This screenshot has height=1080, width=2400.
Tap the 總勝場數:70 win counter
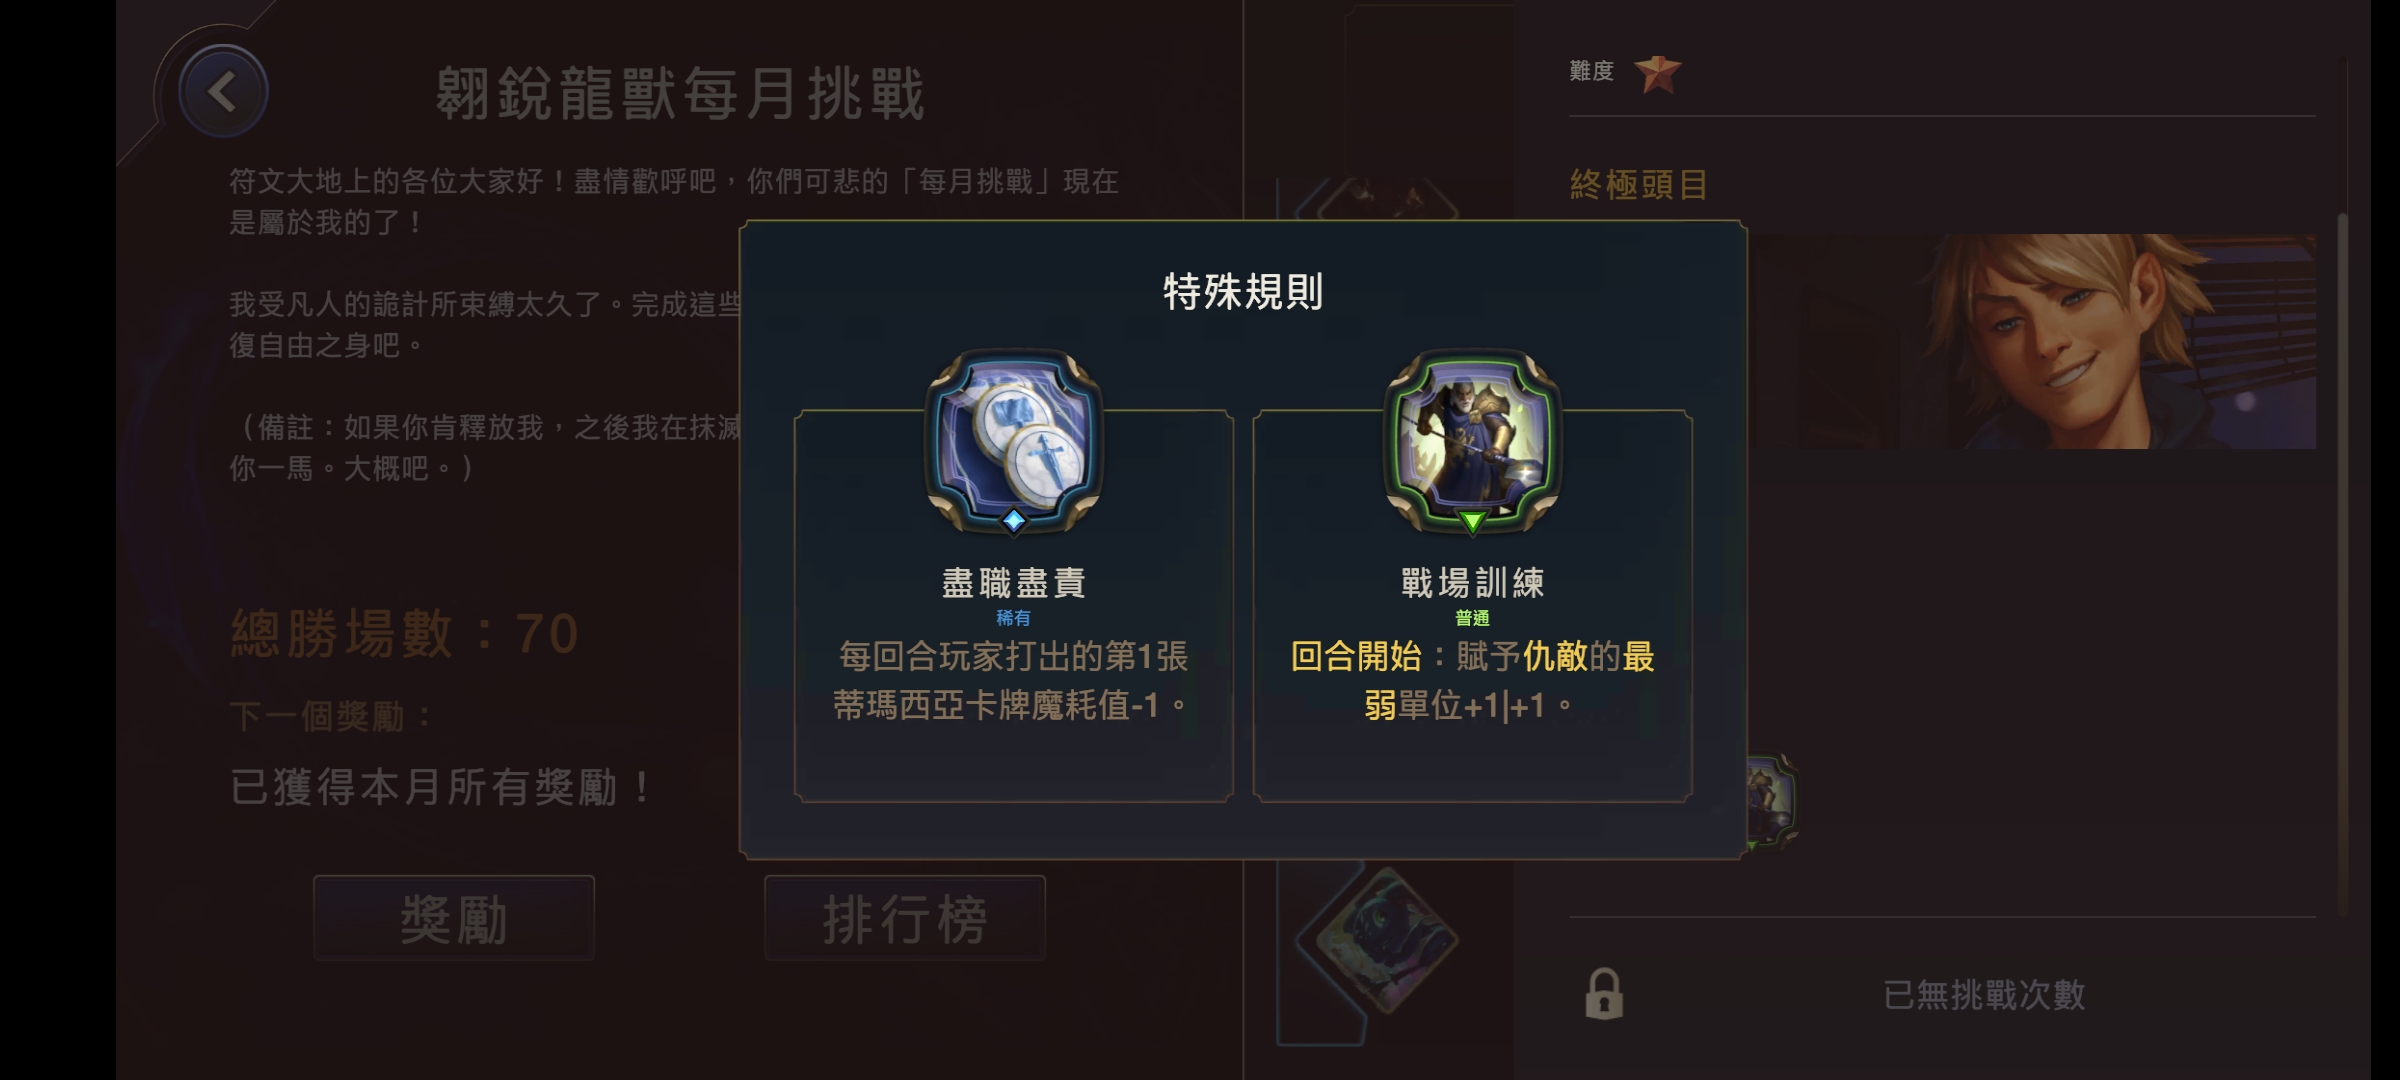(x=405, y=633)
